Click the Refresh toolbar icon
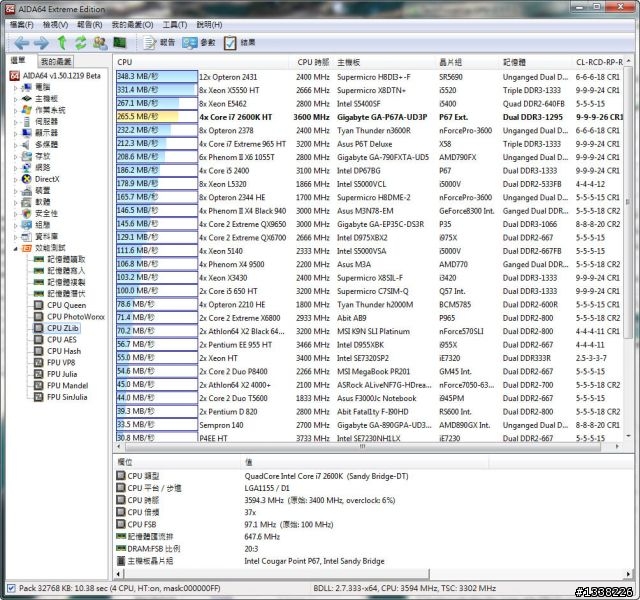 (81, 42)
